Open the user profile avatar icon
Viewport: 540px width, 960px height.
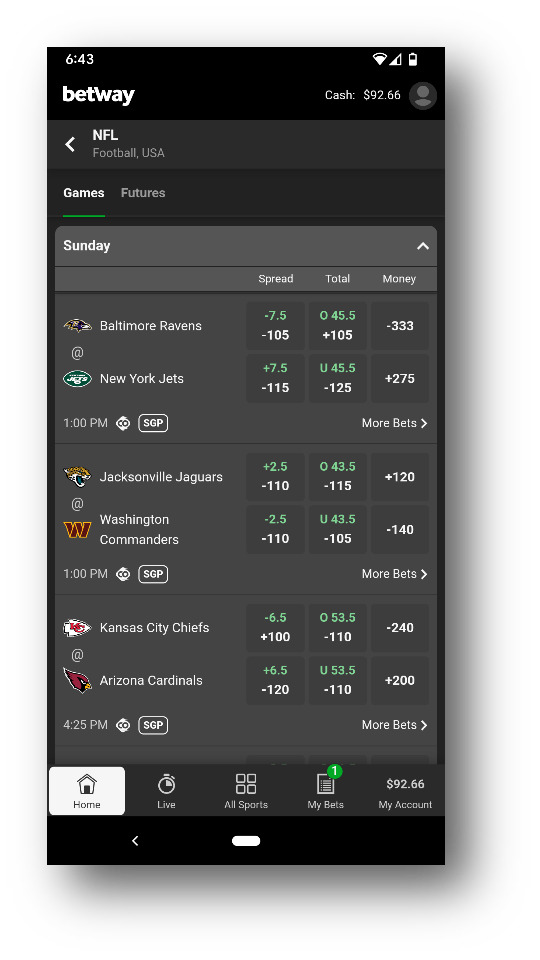click(422, 96)
